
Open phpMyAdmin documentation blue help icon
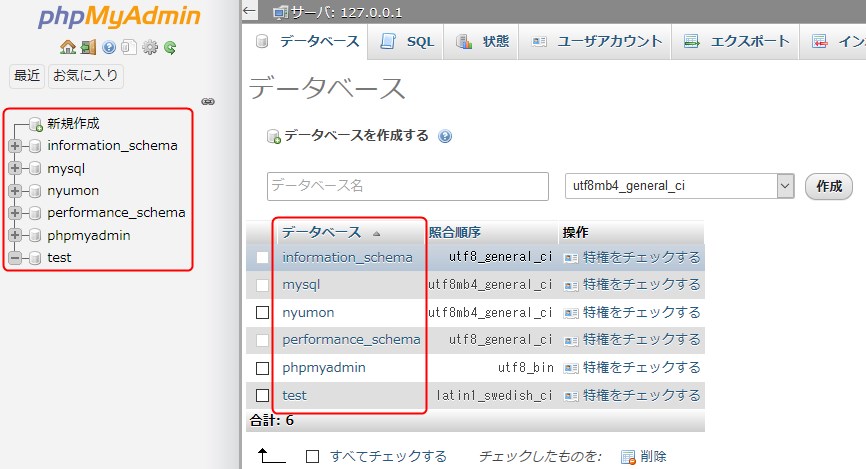(x=109, y=47)
